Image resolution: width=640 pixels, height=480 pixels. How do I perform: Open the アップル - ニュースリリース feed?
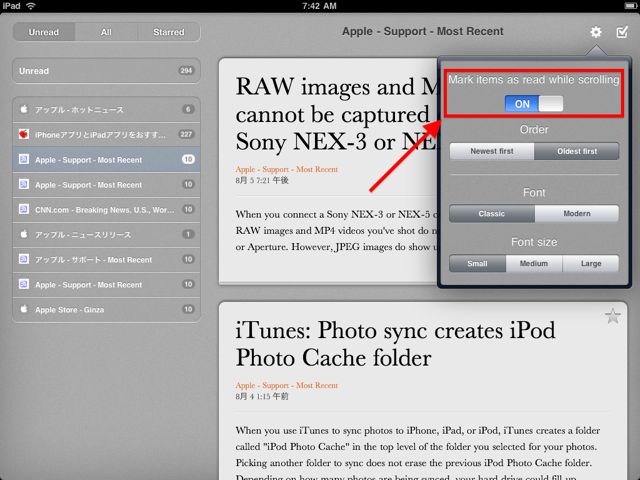click(107, 234)
